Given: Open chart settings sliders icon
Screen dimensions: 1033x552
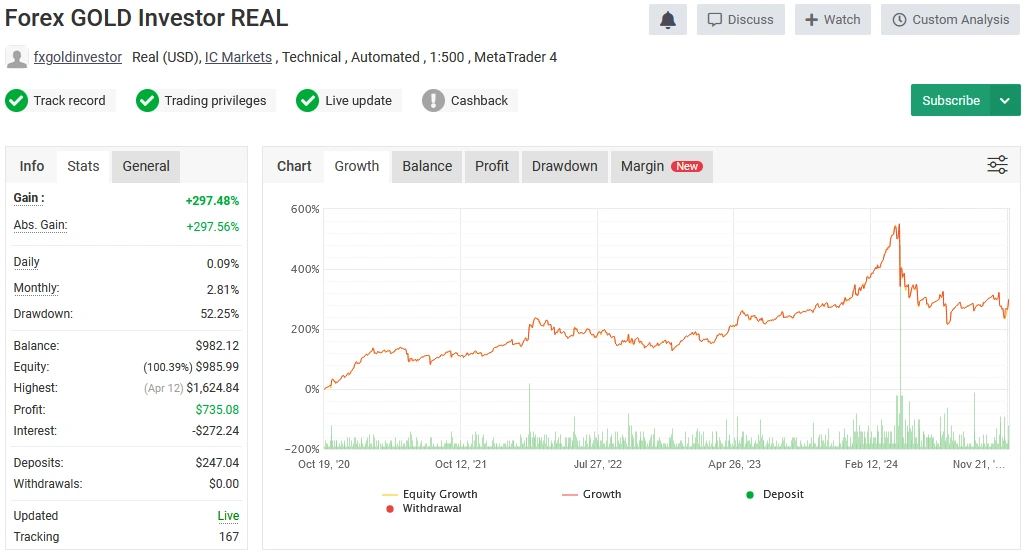Looking at the screenshot, I should tap(997, 165).
